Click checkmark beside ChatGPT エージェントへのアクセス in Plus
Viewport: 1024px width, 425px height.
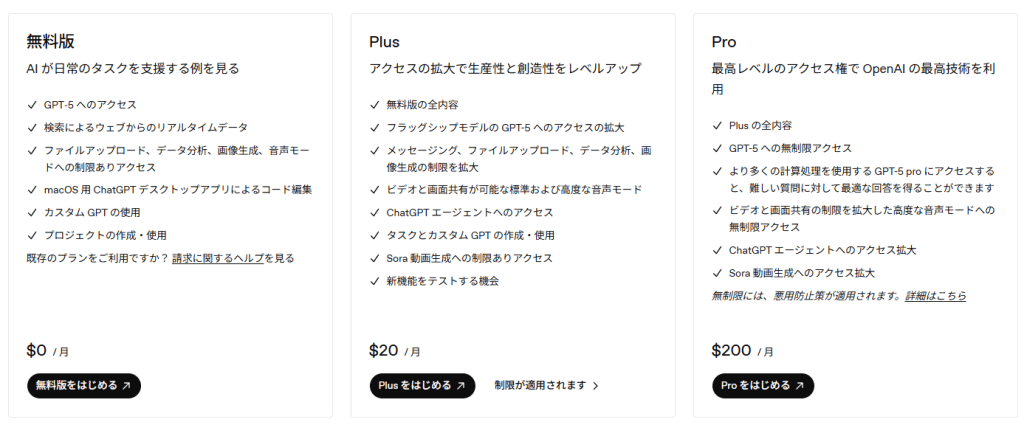tap(375, 212)
